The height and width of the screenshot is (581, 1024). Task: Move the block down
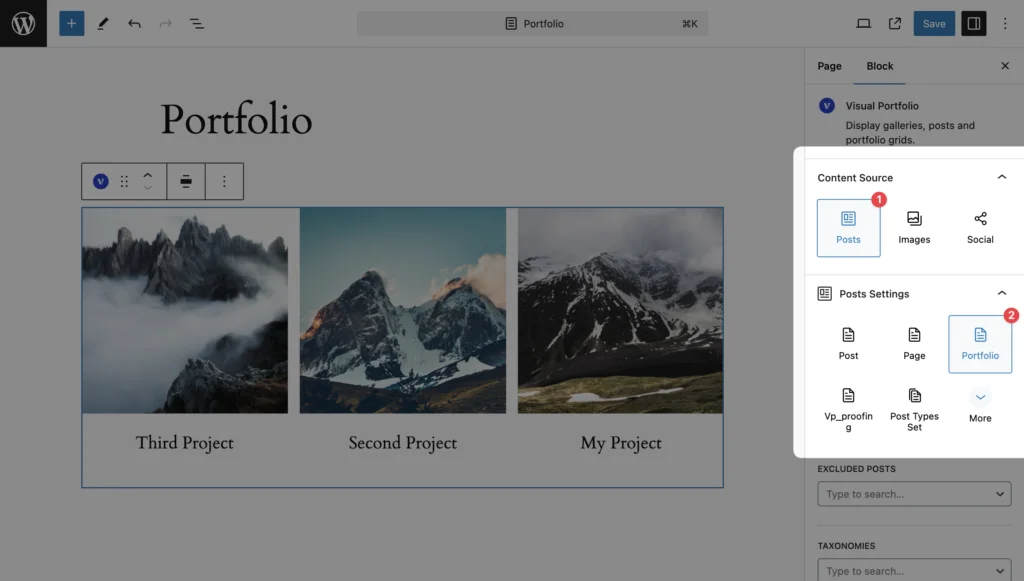click(x=148, y=188)
